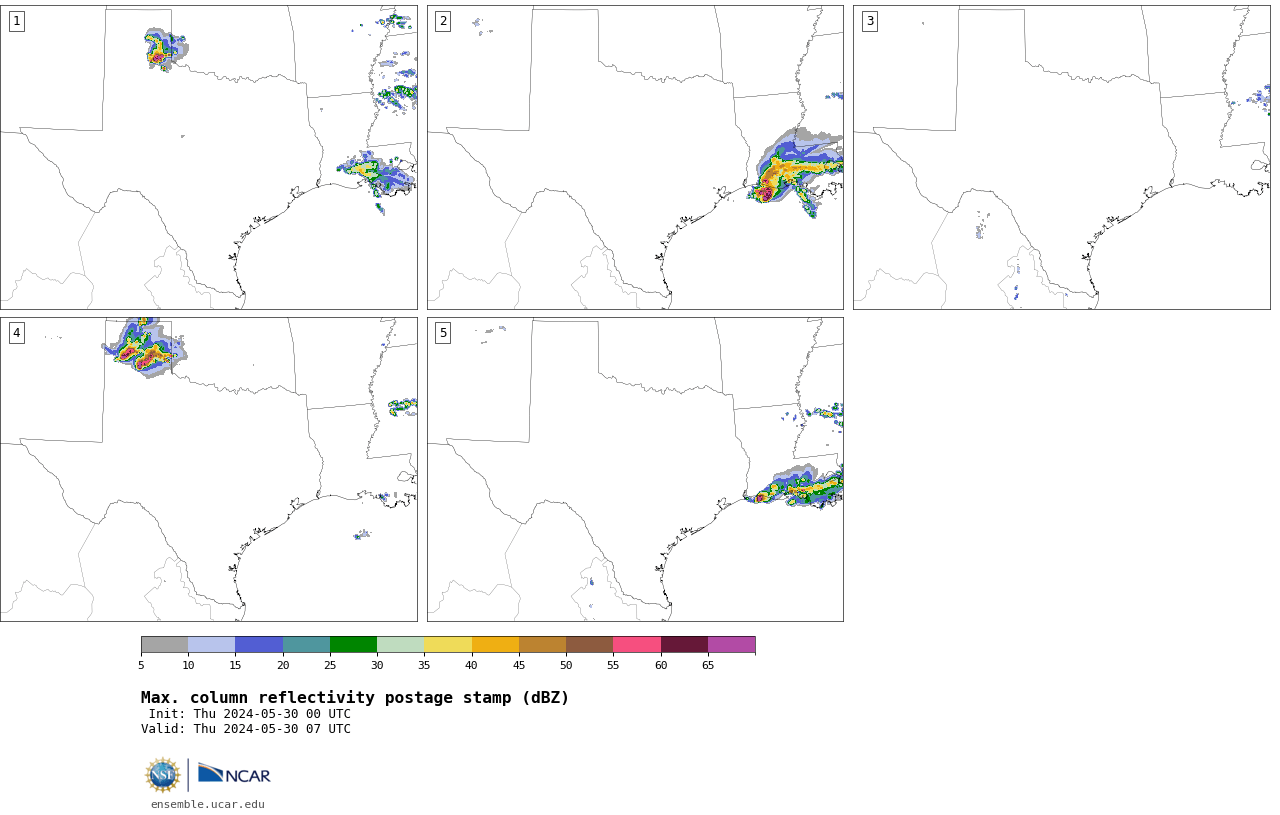Click the purple 65+ dBZ swatch
Image resolution: width=1280 pixels, height=815 pixels.
click(731, 644)
